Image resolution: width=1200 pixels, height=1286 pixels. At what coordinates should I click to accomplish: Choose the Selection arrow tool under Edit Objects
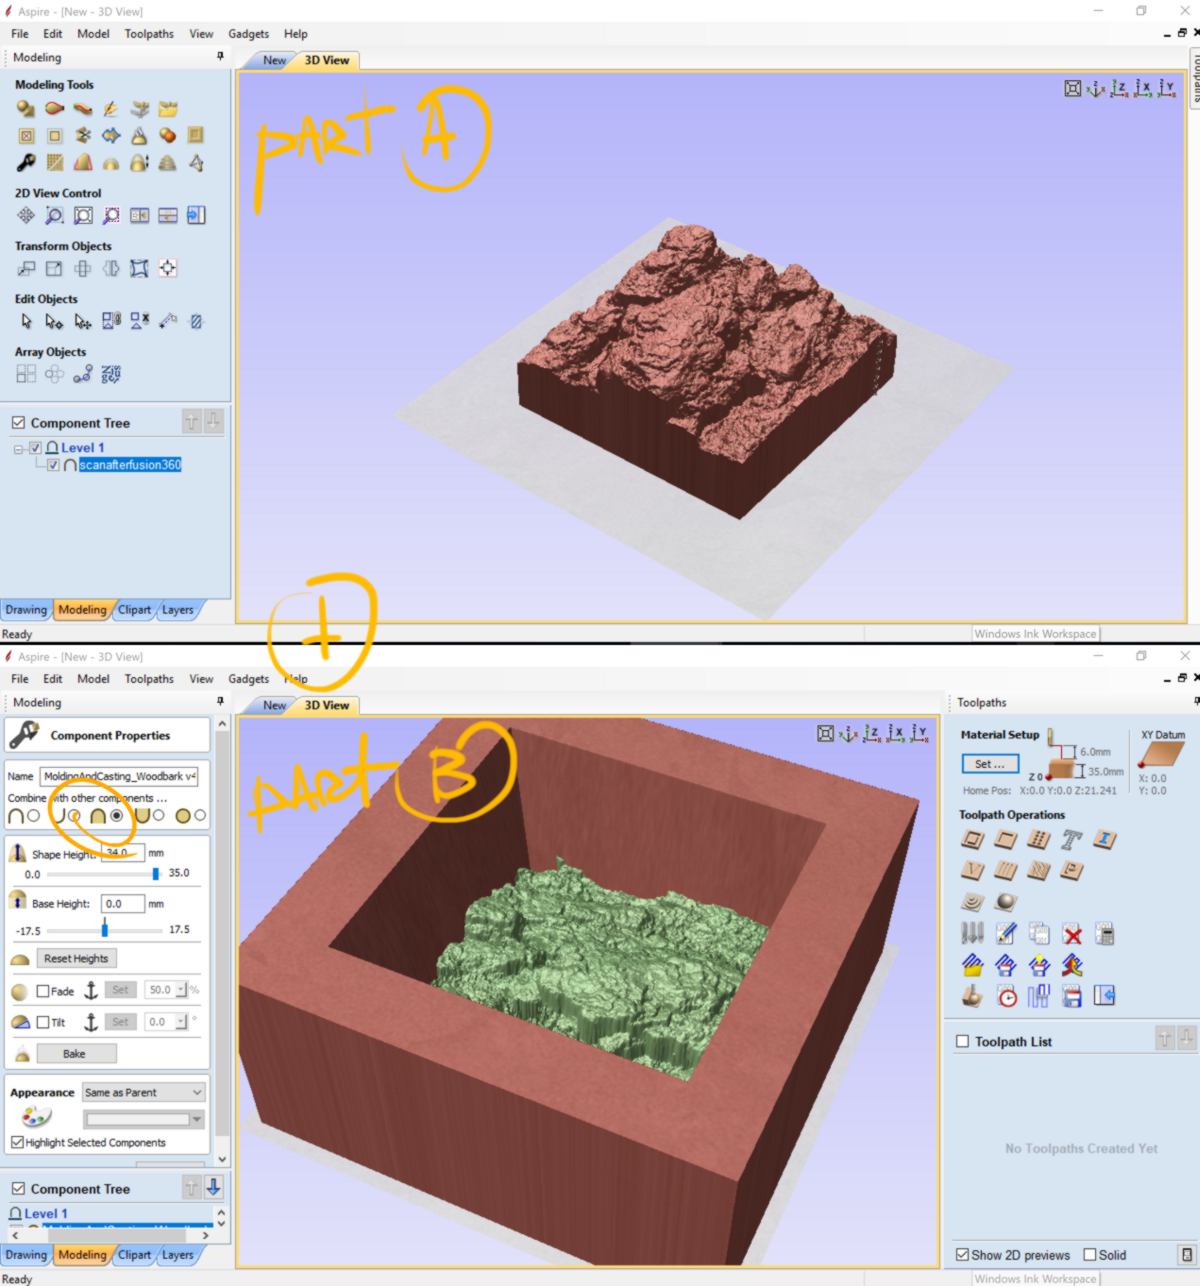(x=26, y=321)
